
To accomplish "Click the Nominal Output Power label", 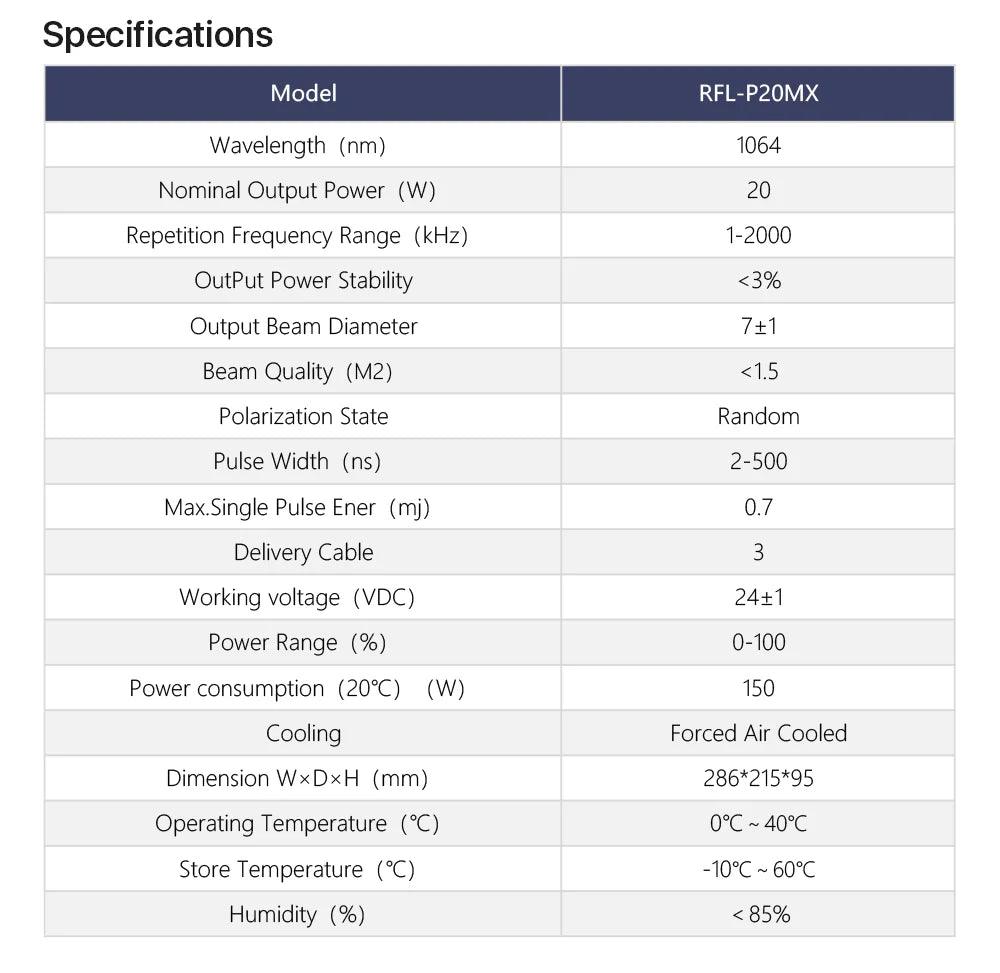I will click(297, 190).
